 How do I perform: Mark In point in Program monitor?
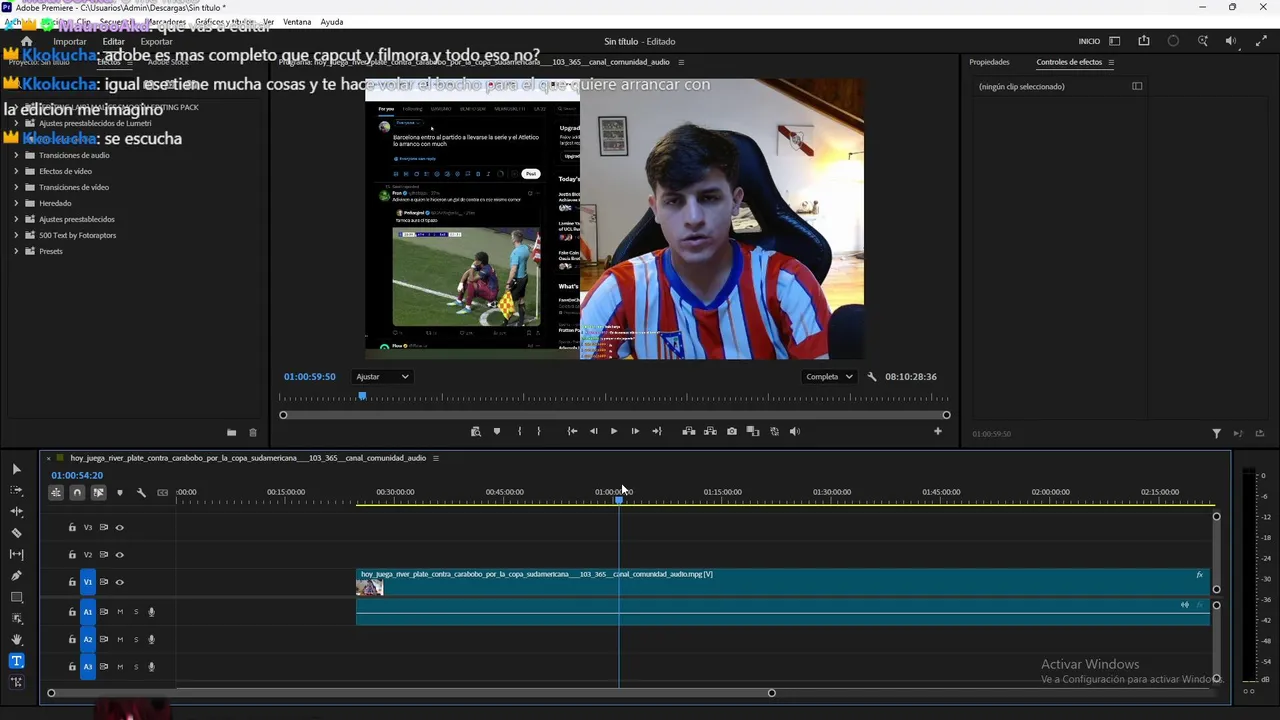(519, 431)
